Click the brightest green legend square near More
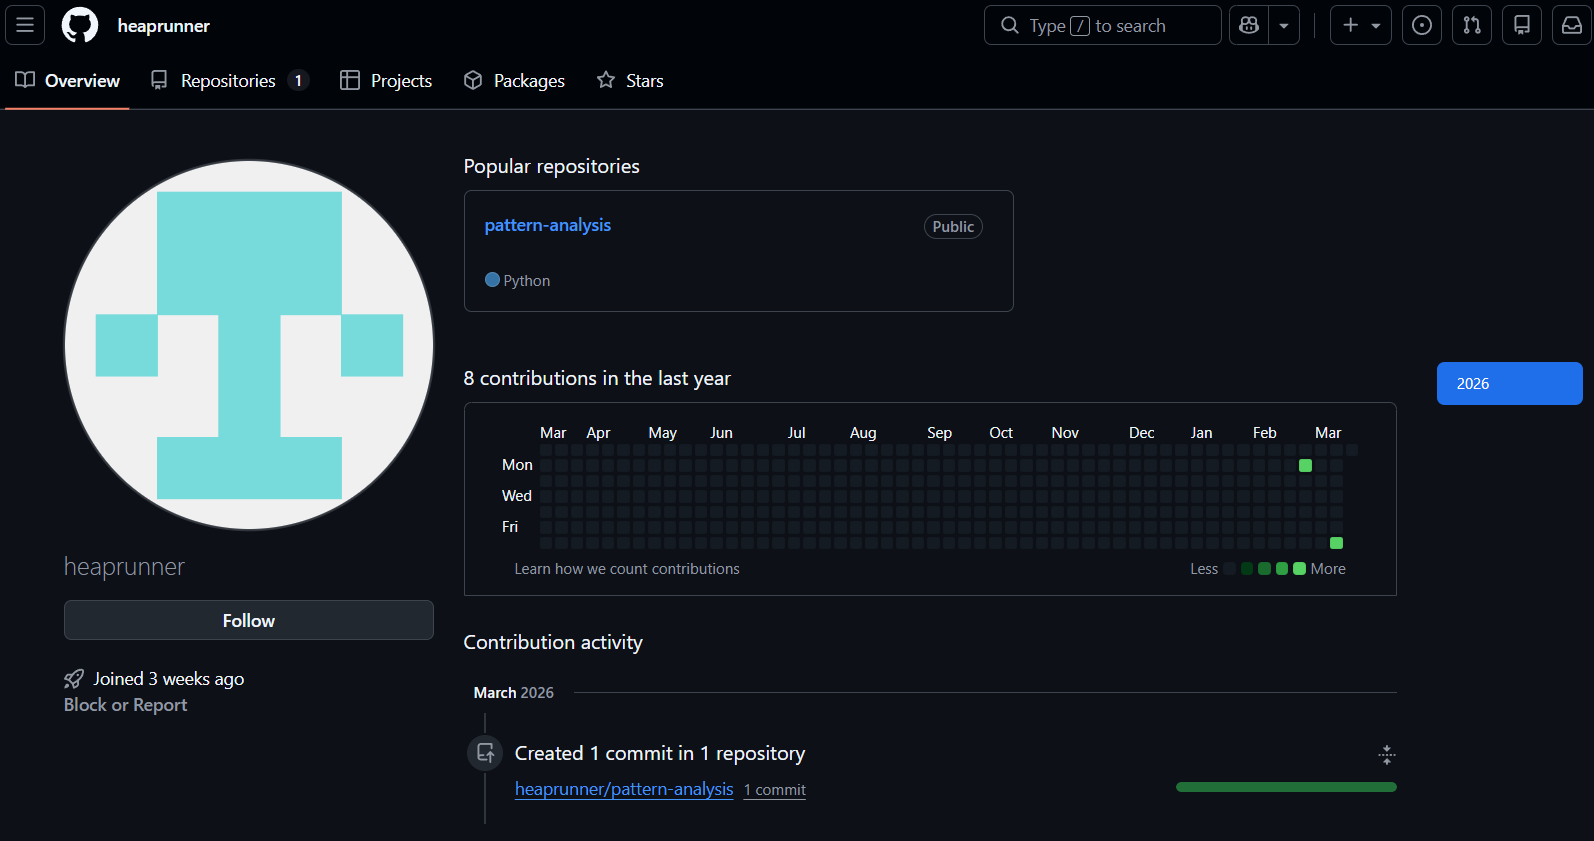 1299,569
